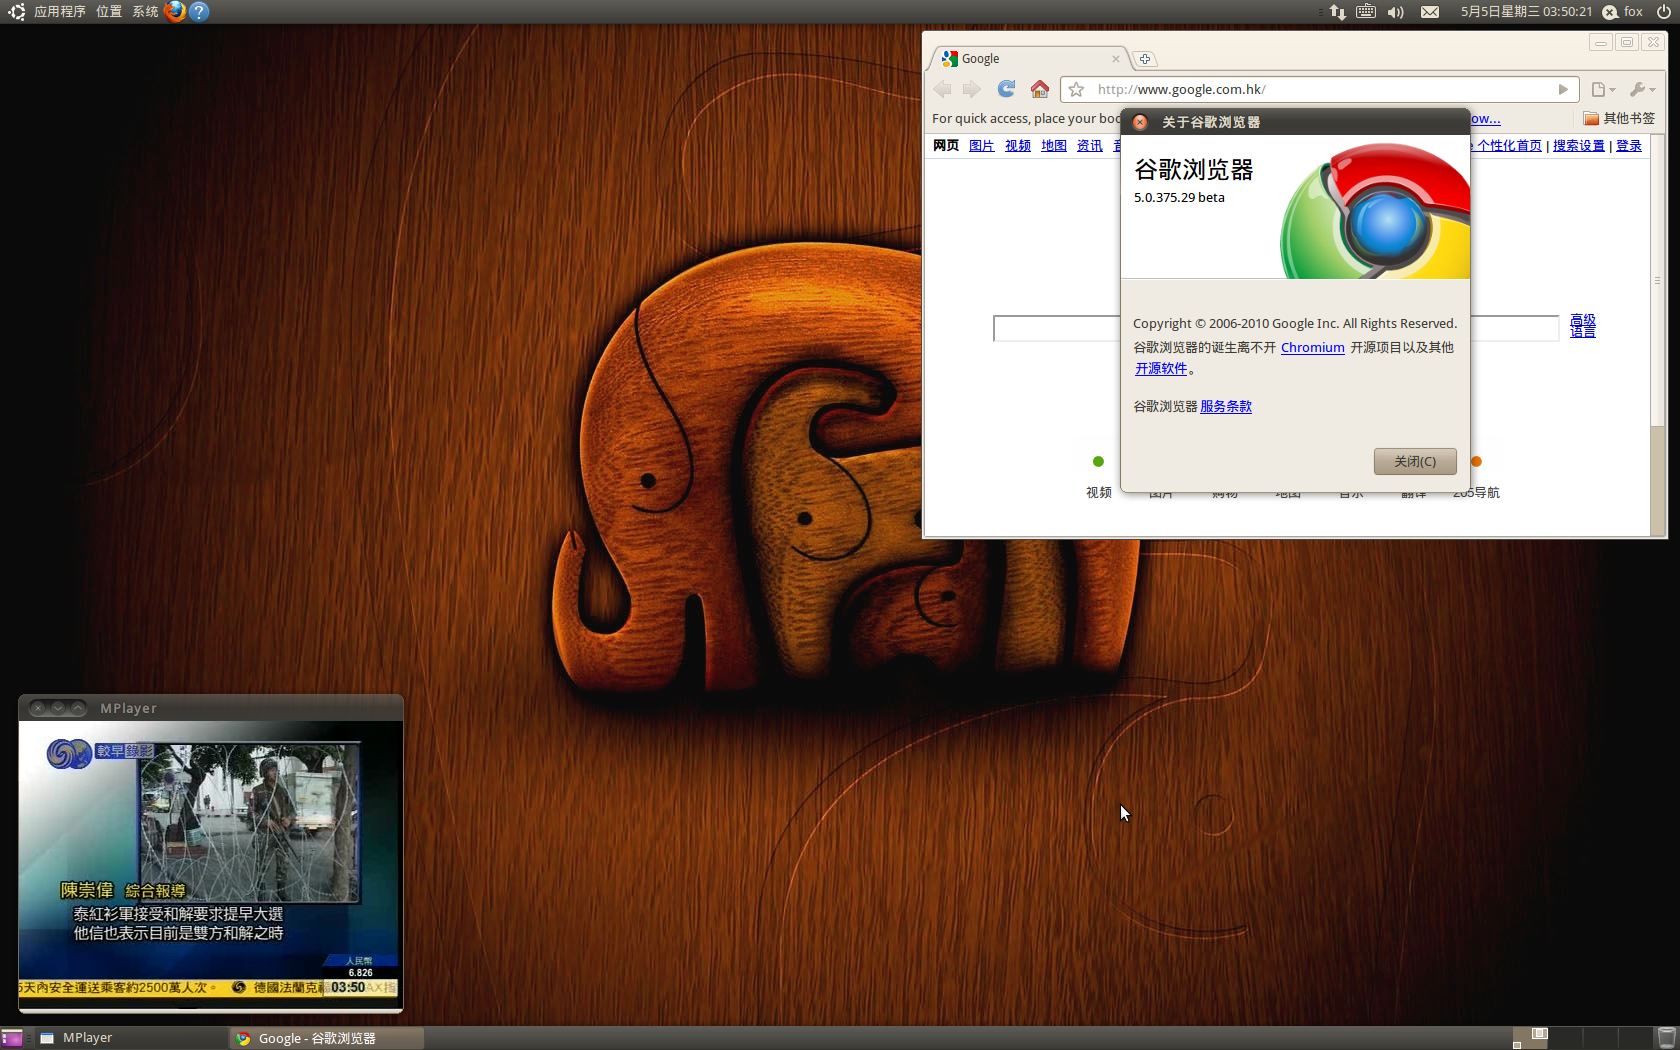Select the Google tab
The image size is (1680, 1050).
(1030, 59)
